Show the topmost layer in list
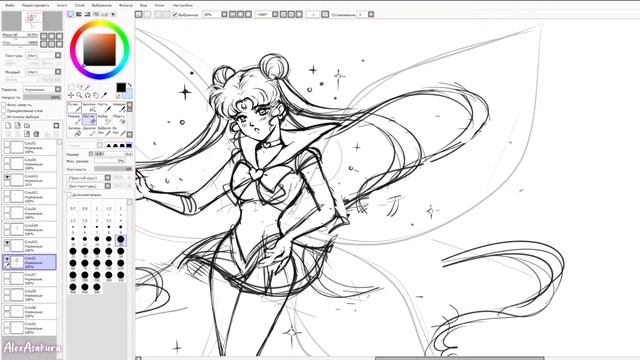640x360 pixels. (x=7, y=144)
